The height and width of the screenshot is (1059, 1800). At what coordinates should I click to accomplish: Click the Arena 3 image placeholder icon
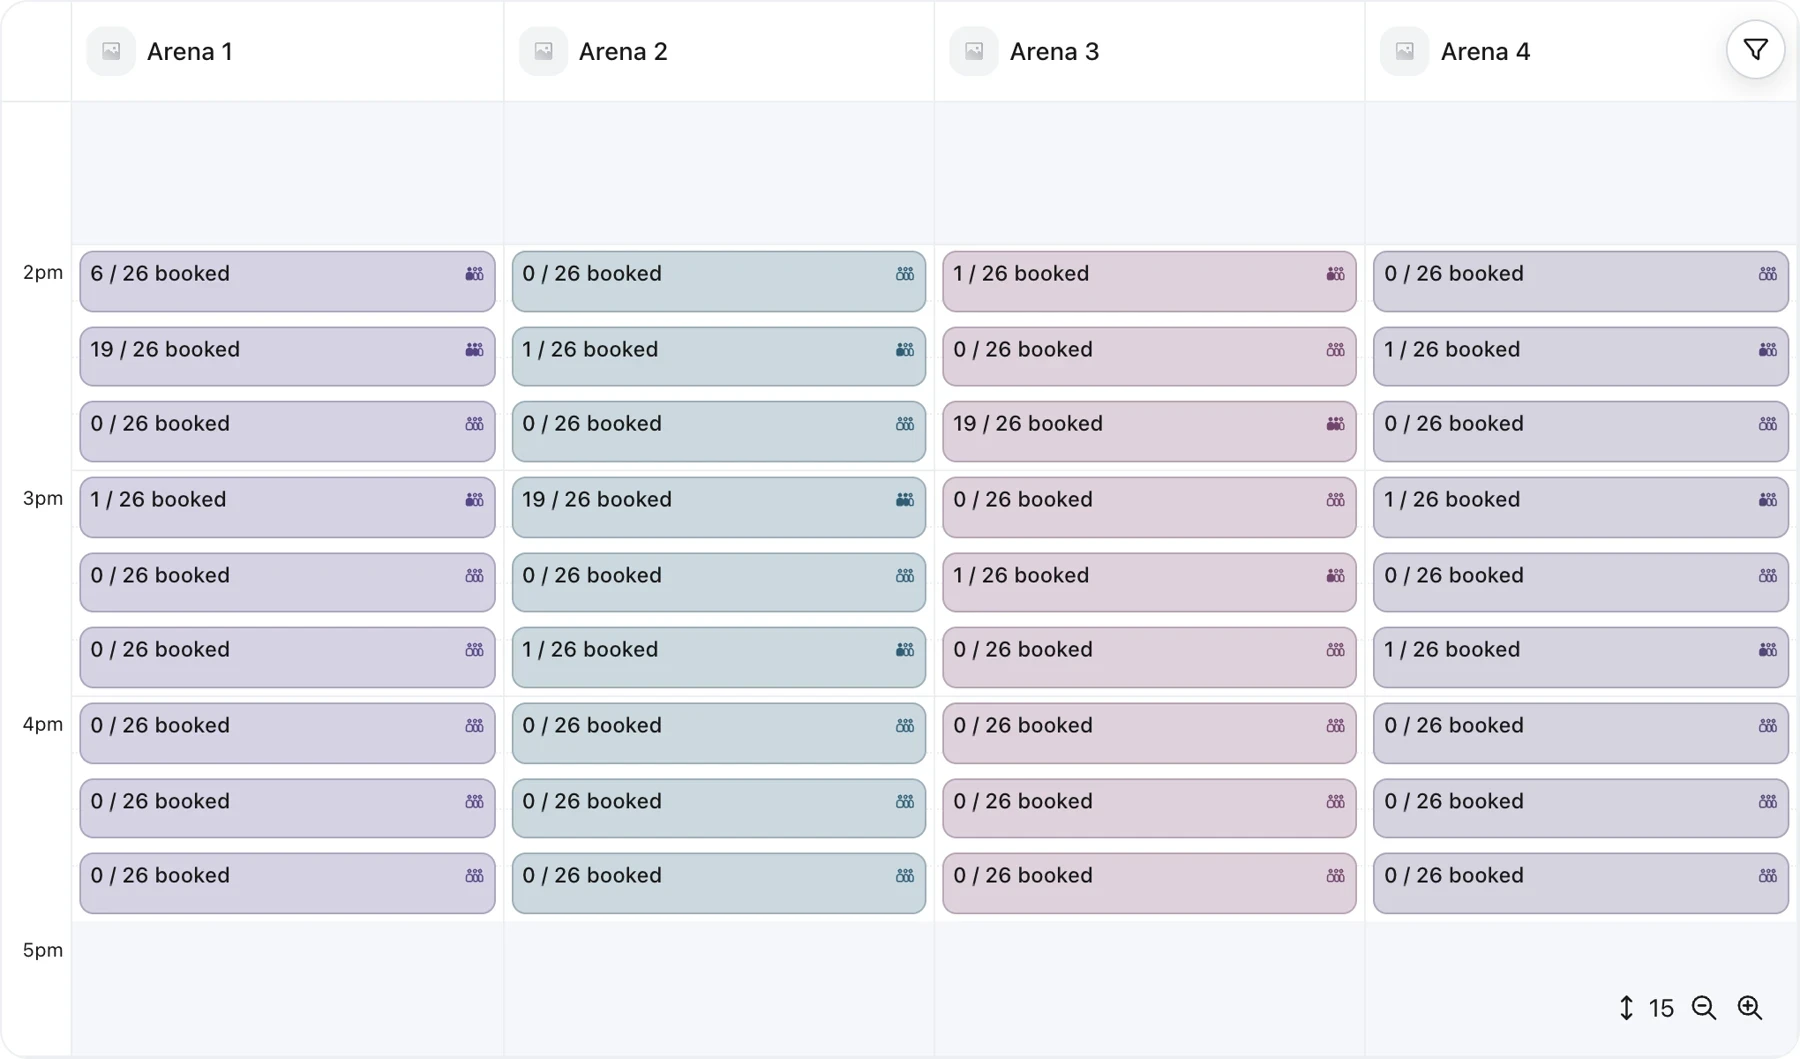coord(974,51)
